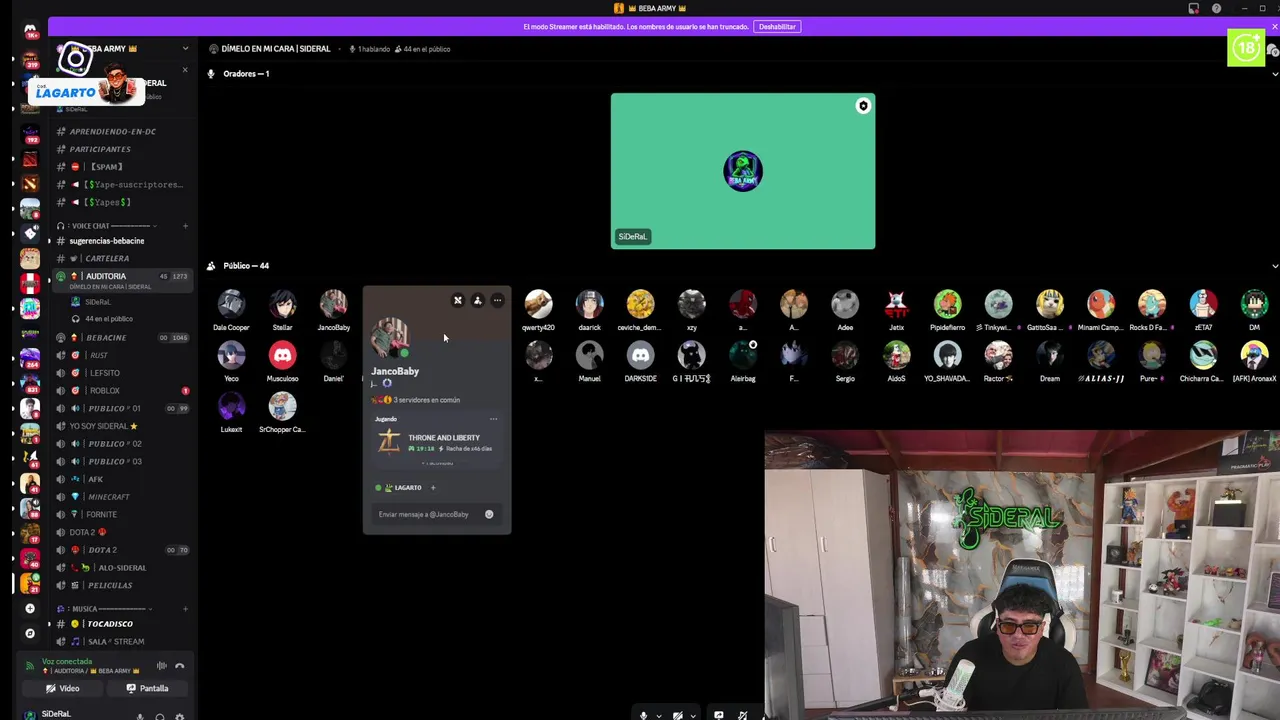Click Pipidefierro's avatar in audience

click(947, 304)
